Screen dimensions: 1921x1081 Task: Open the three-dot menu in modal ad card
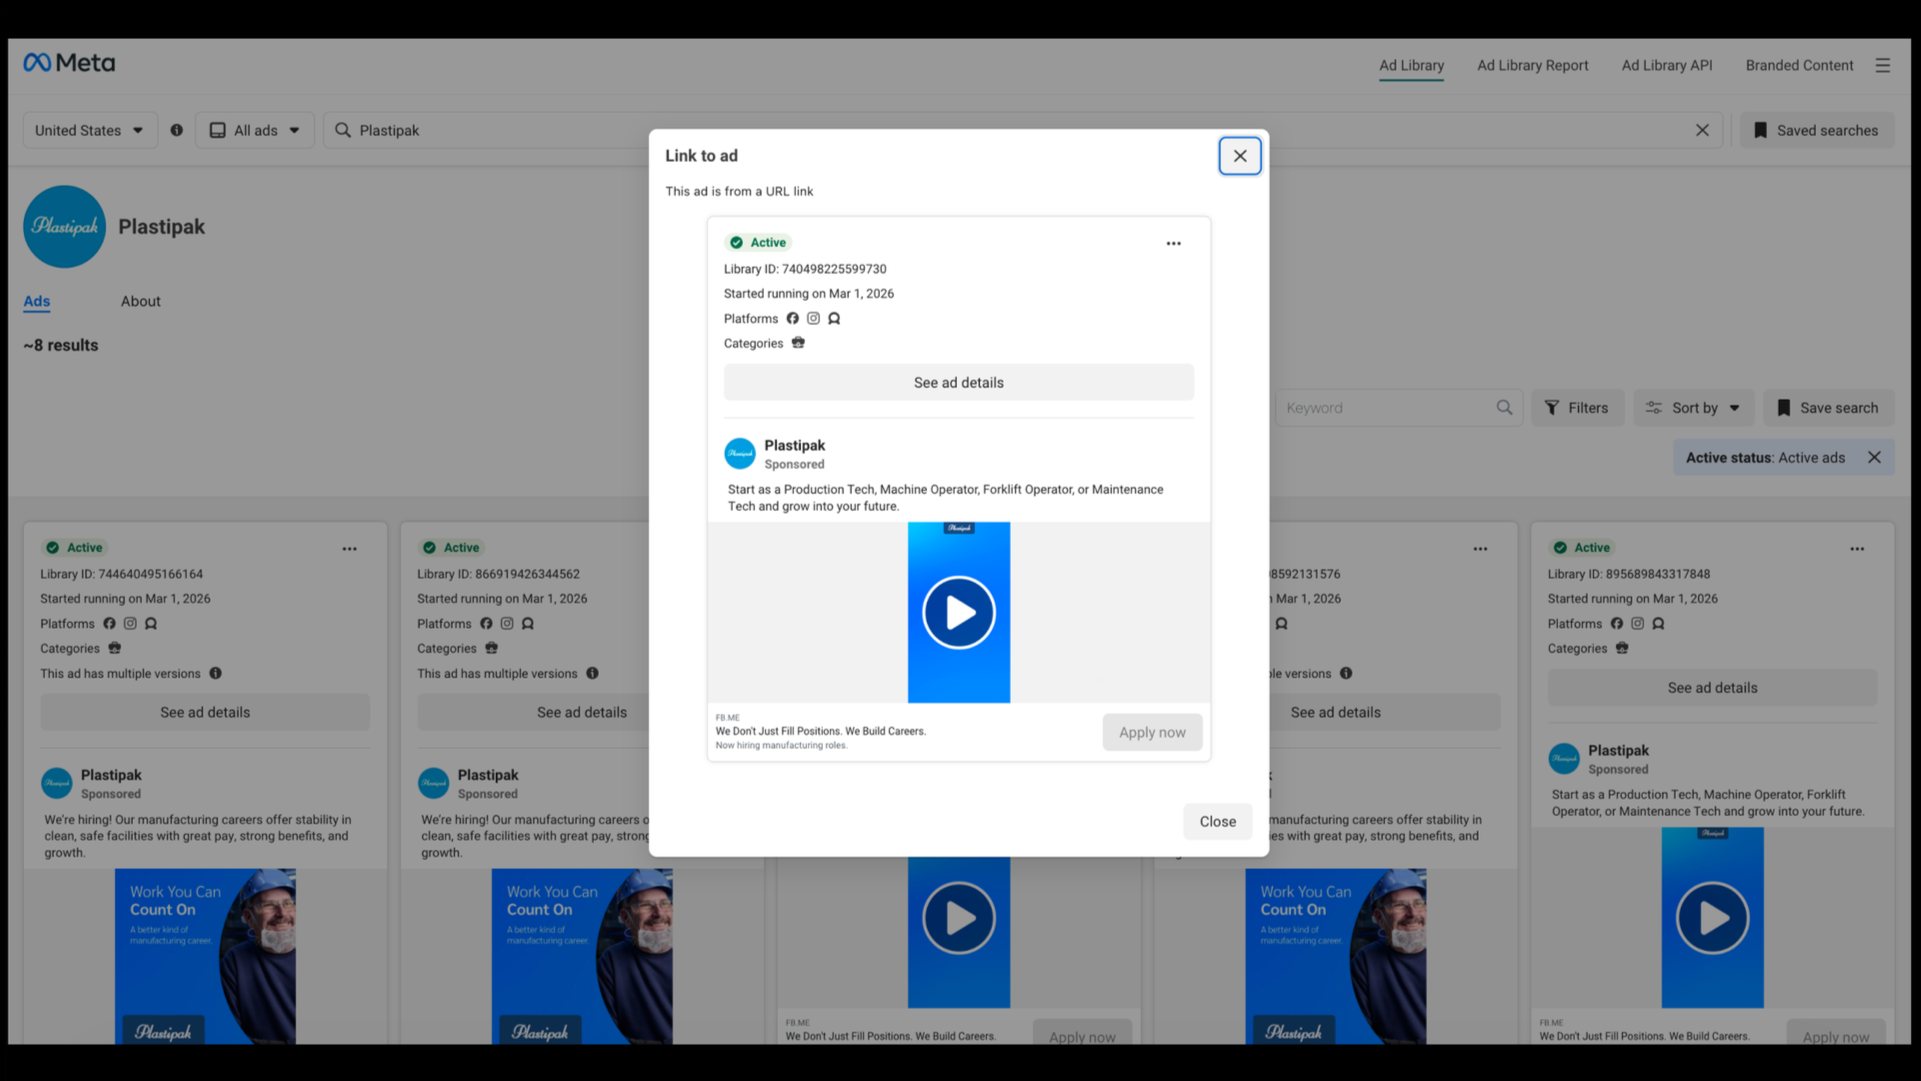(x=1173, y=243)
